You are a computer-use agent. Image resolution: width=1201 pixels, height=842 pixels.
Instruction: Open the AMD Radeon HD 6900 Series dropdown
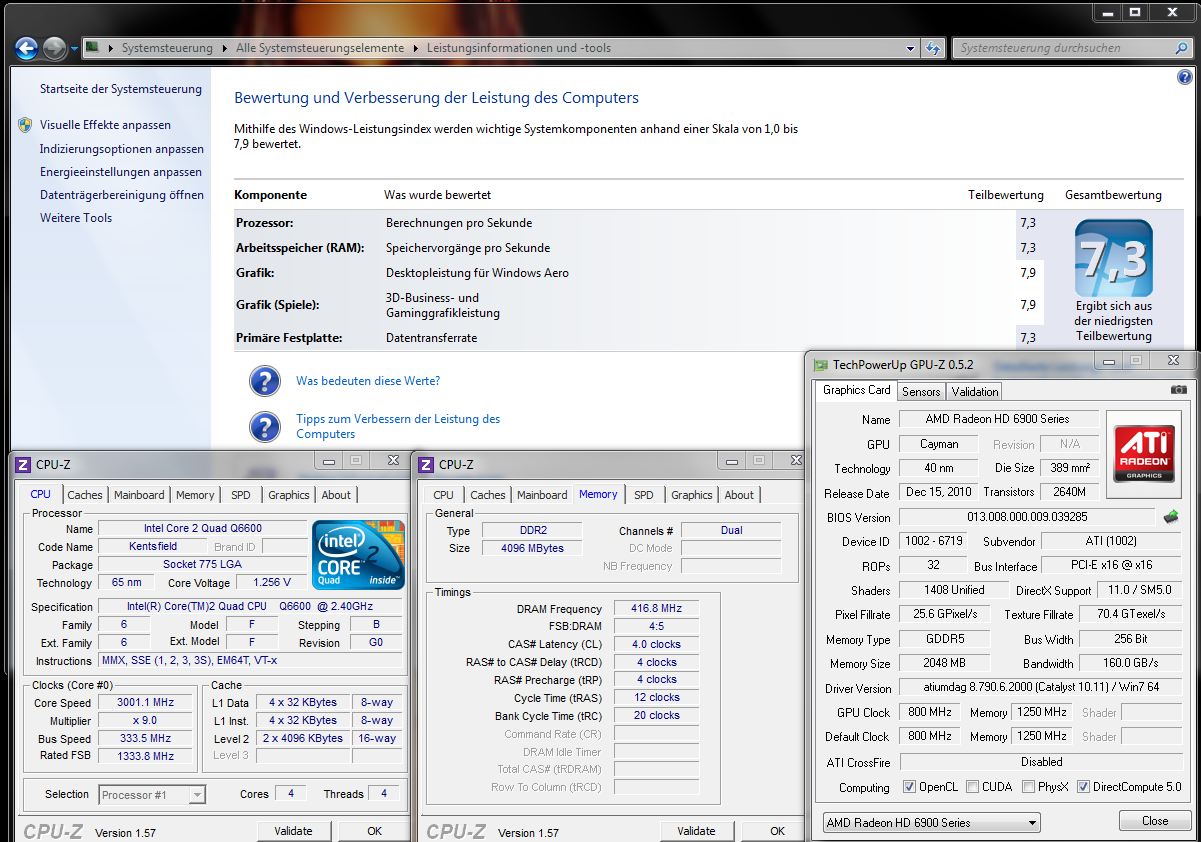click(930, 822)
